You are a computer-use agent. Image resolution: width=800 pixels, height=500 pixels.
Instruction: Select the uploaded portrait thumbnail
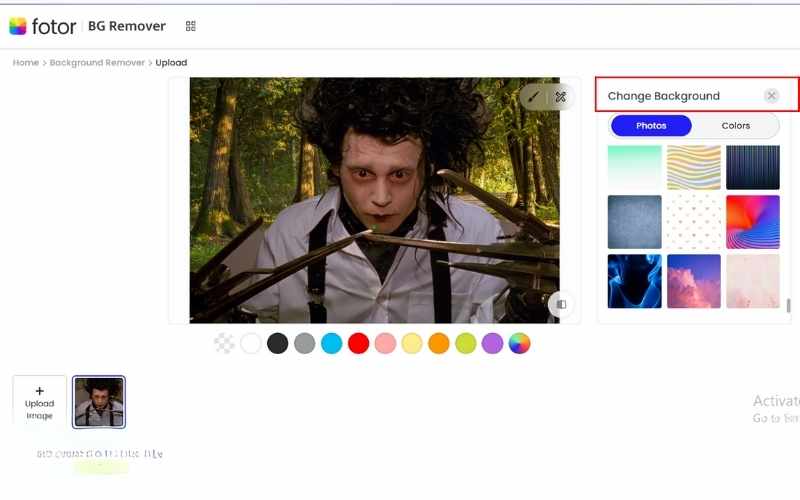click(x=98, y=402)
